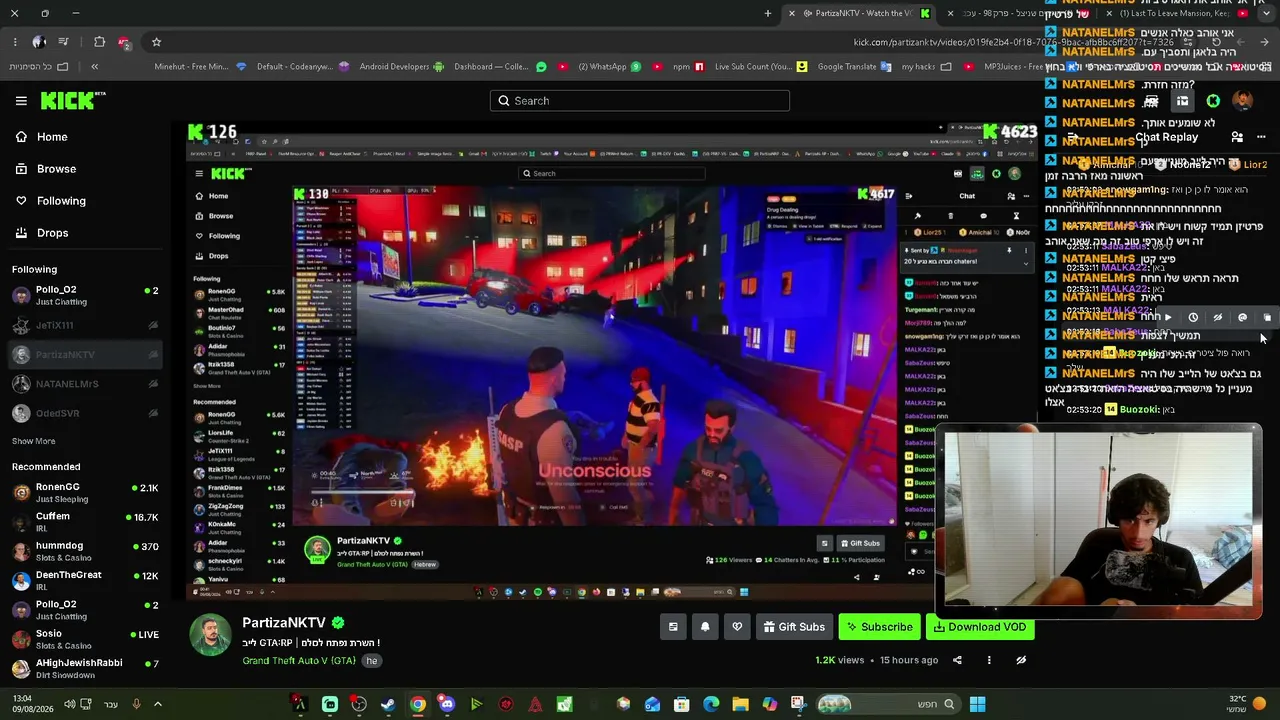Open the VOD more options menu
Image resolution: width=1280 pixels, height=720 pixels.
tap(989, 660)
